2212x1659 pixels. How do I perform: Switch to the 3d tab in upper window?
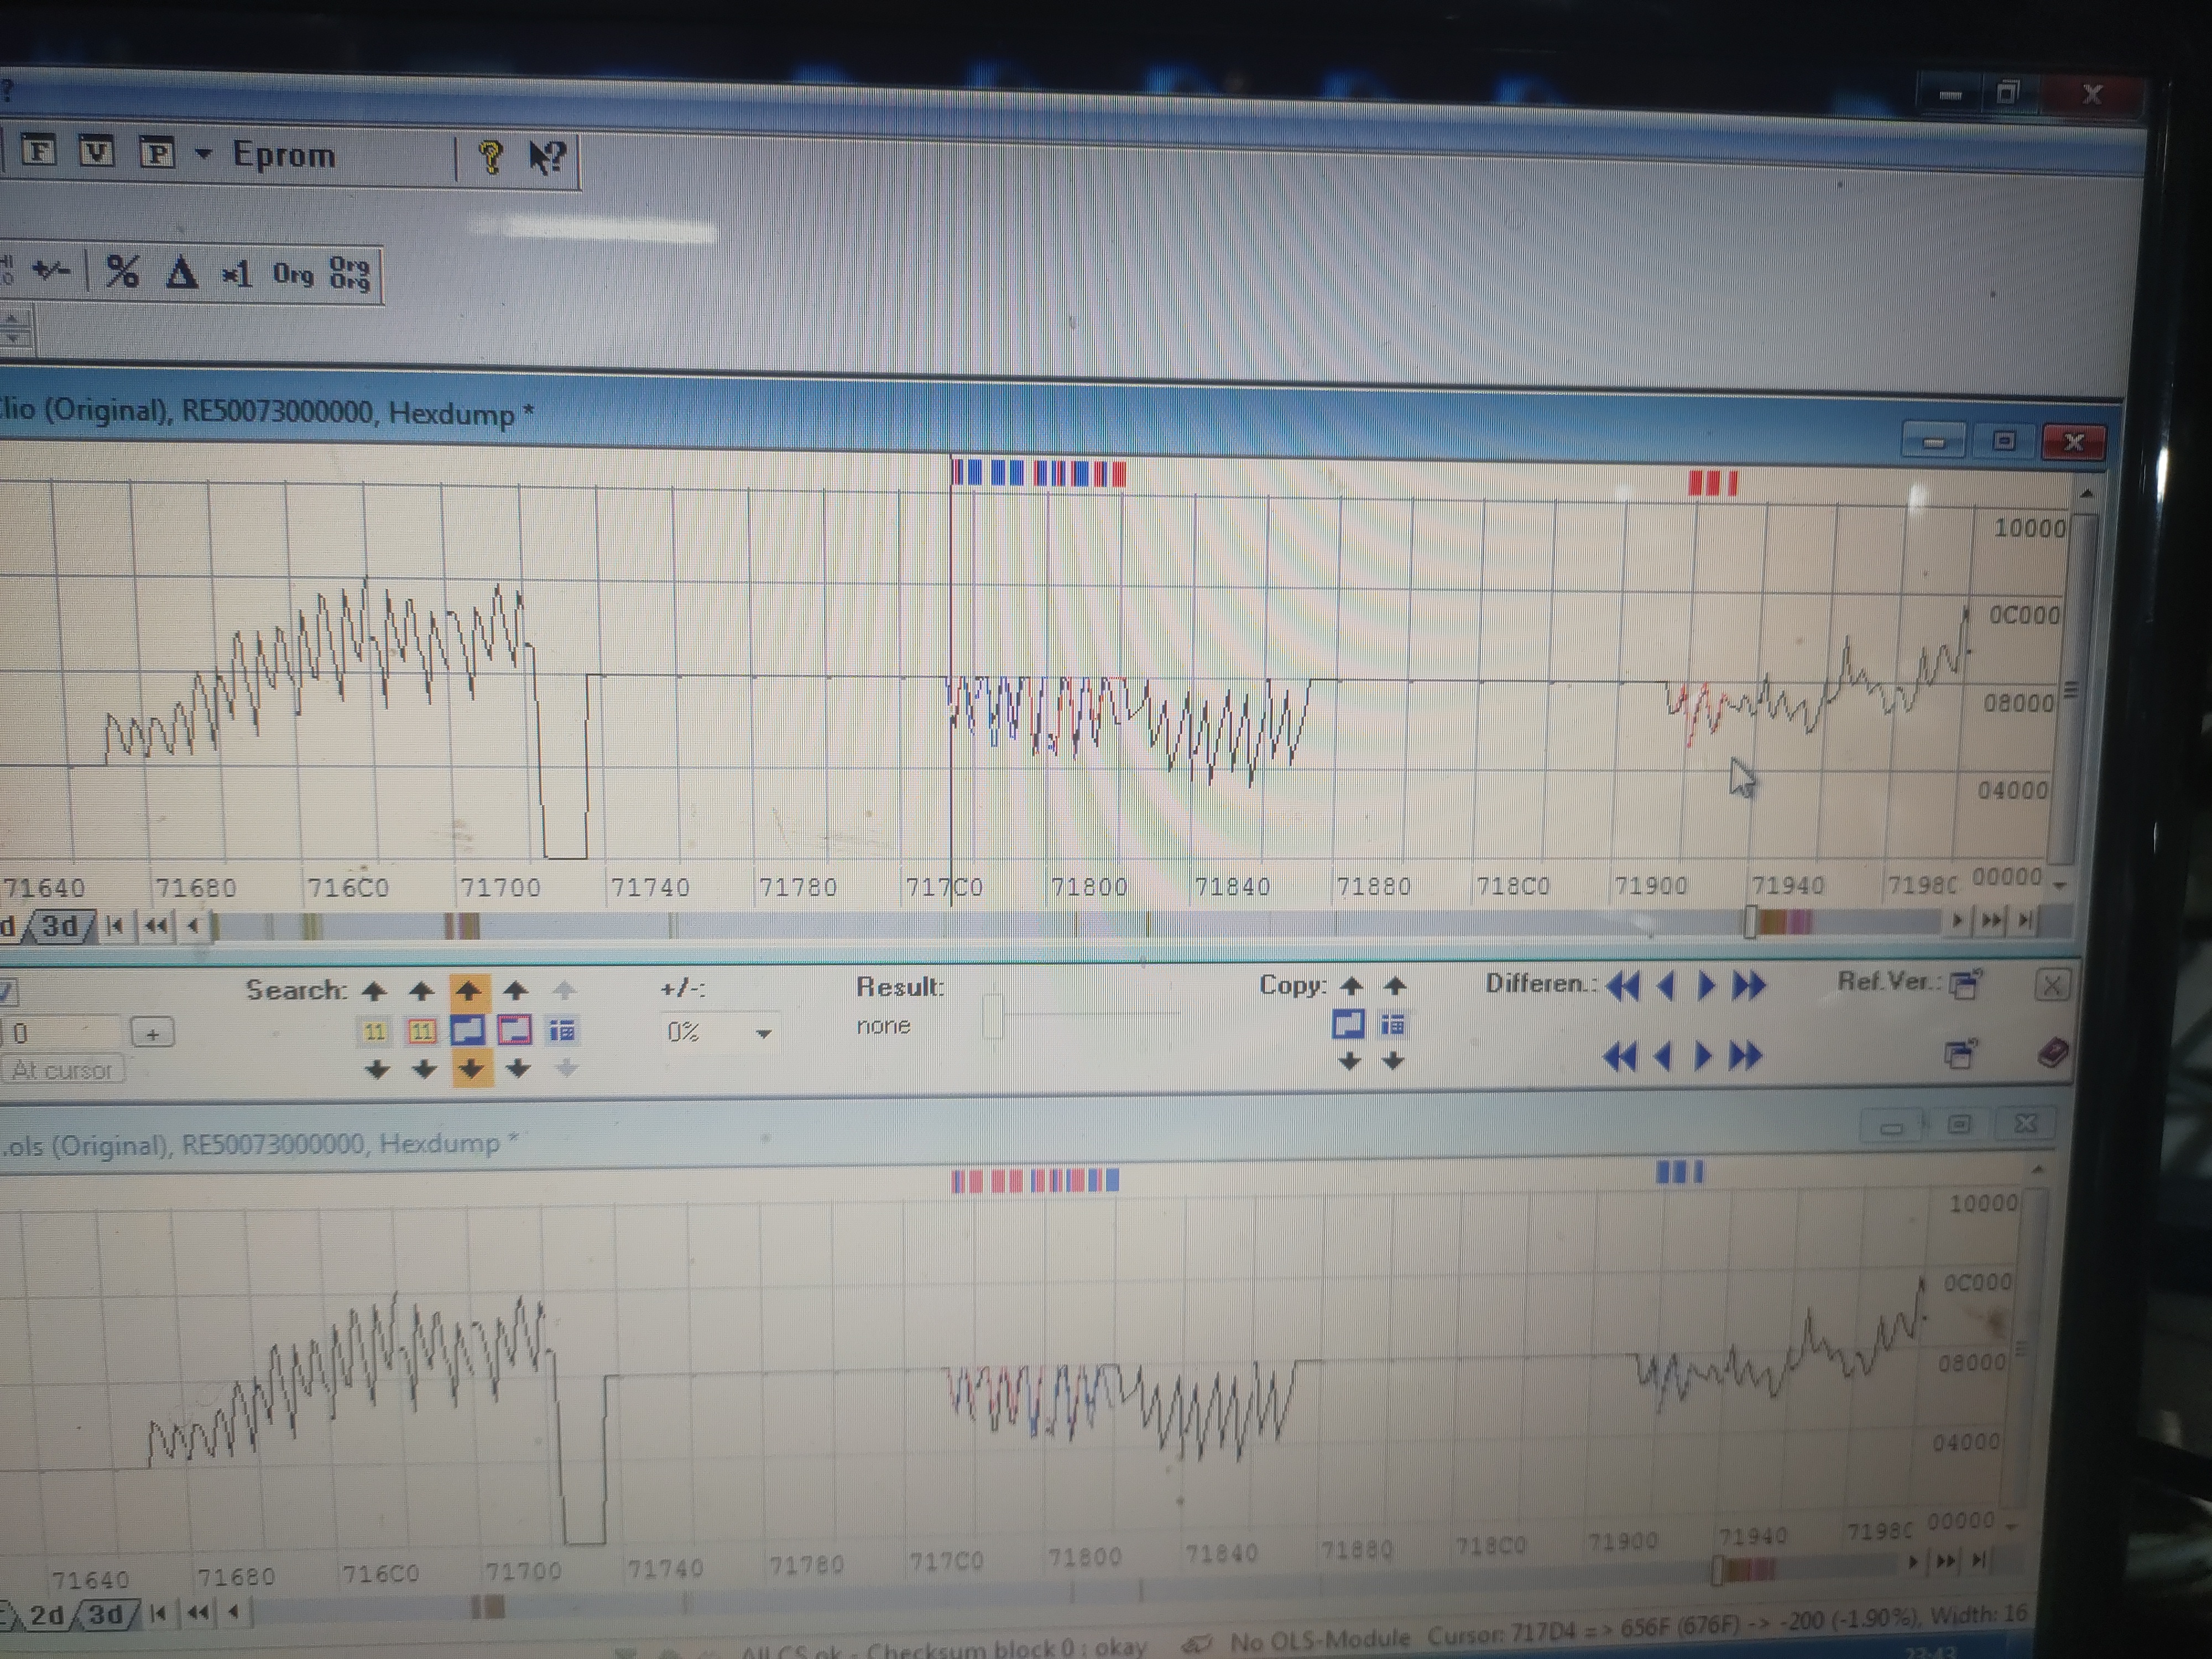tap(59, 925)
